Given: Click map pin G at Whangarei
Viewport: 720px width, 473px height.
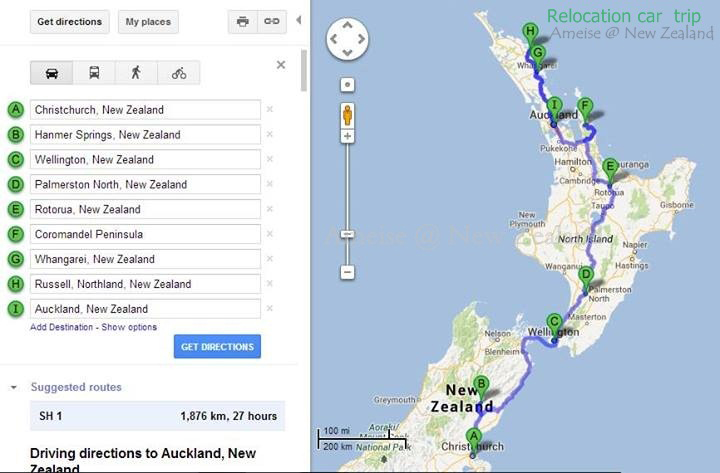Looking at the screenshot, I should tap(538, 56).
